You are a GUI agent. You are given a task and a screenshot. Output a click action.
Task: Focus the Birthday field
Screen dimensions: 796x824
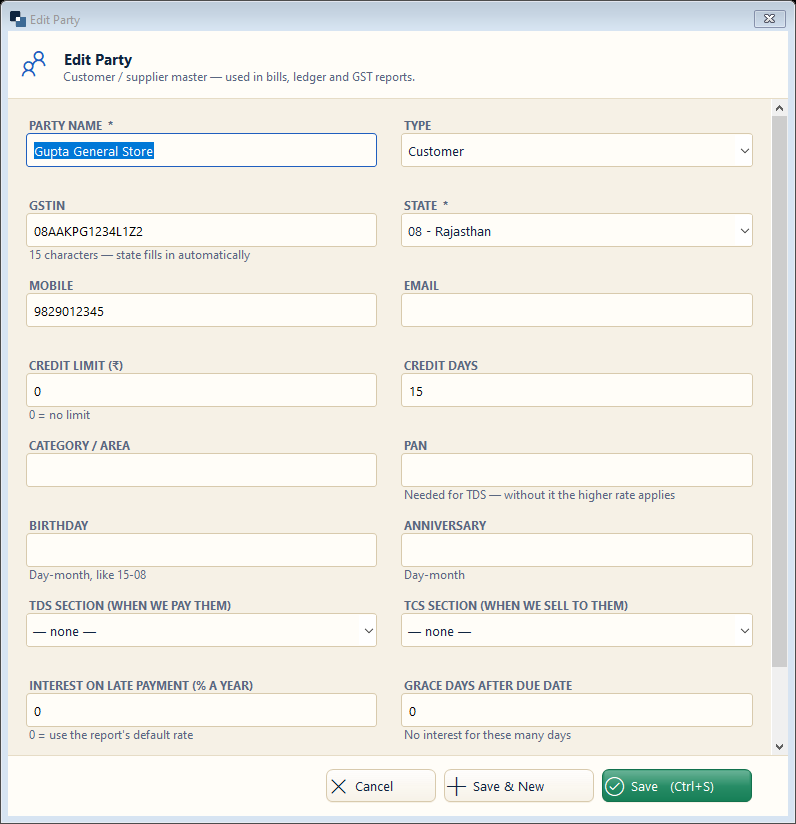coord(201,550)
